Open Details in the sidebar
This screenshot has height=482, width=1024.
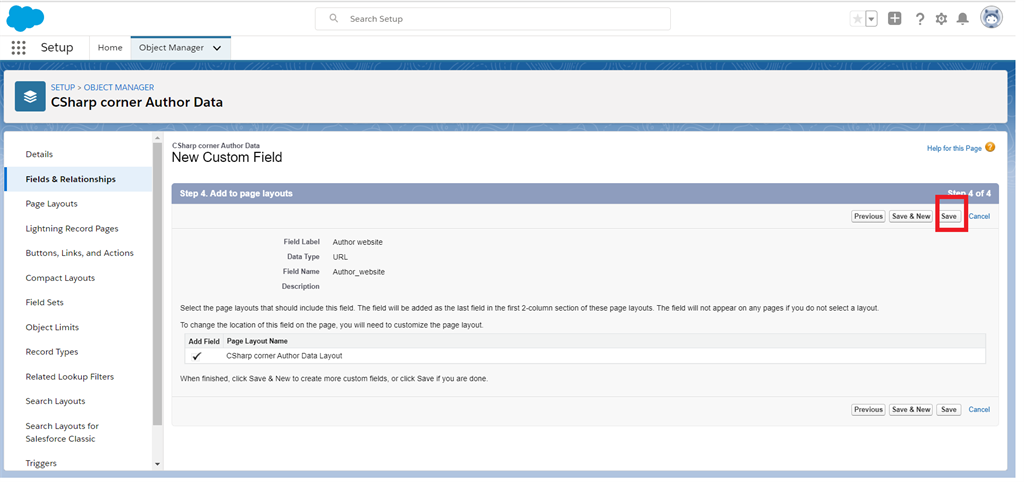click(x=39, y=154)
